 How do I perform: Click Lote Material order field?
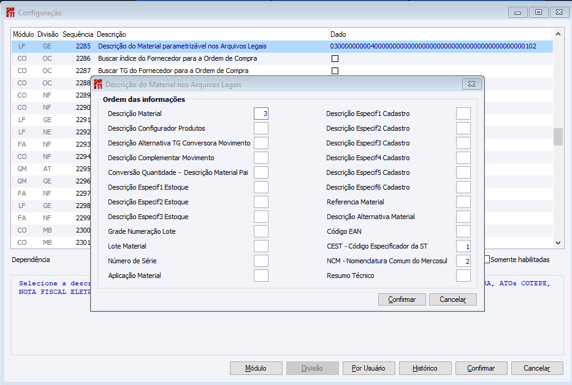click(x=261, y=246)
